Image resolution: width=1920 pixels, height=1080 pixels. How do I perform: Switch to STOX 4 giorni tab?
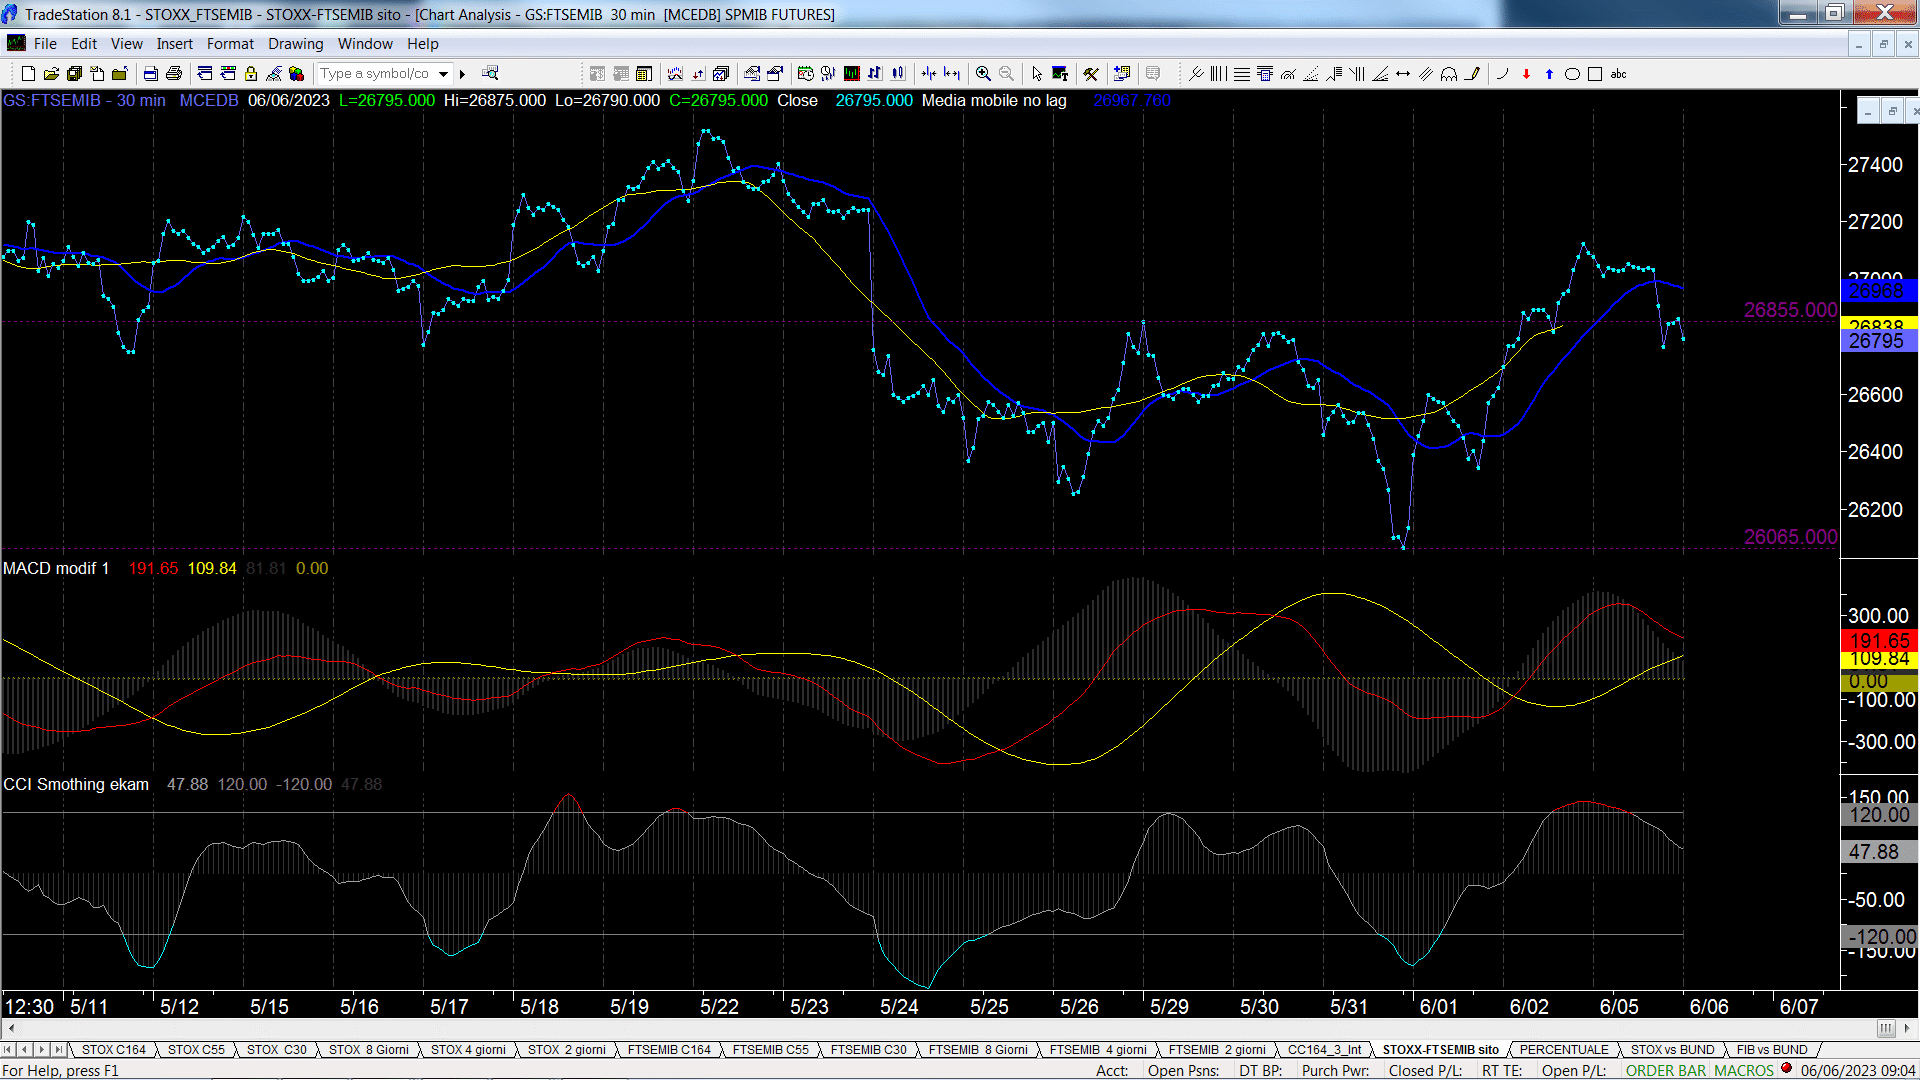click(468, 1050)
